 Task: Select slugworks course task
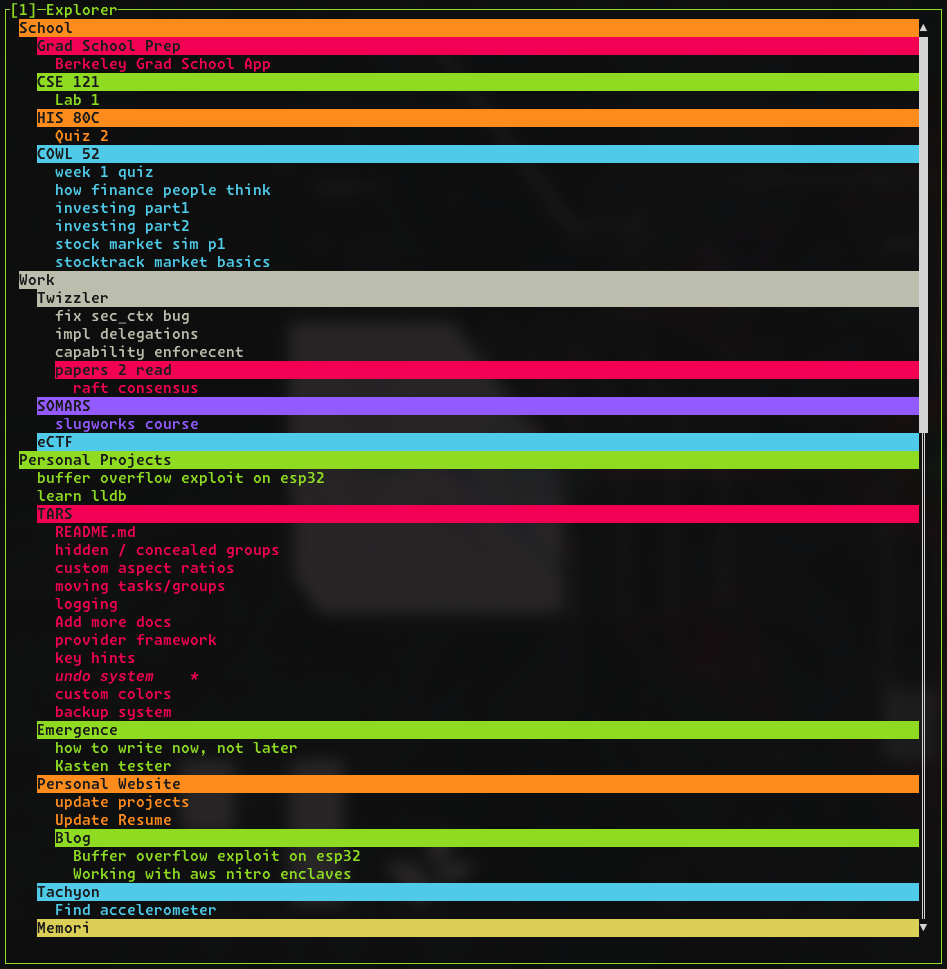point(126,424)
